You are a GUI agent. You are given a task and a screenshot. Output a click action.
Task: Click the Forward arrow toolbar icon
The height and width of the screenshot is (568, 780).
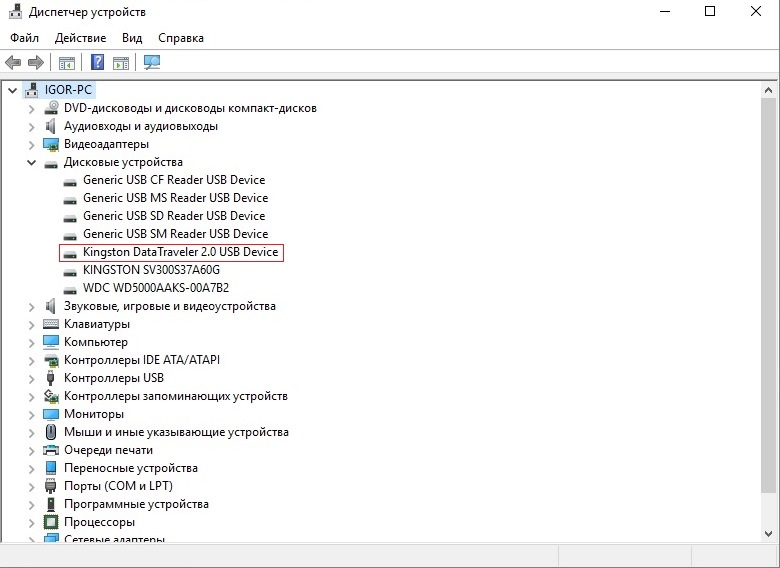(x=35, y=63)
